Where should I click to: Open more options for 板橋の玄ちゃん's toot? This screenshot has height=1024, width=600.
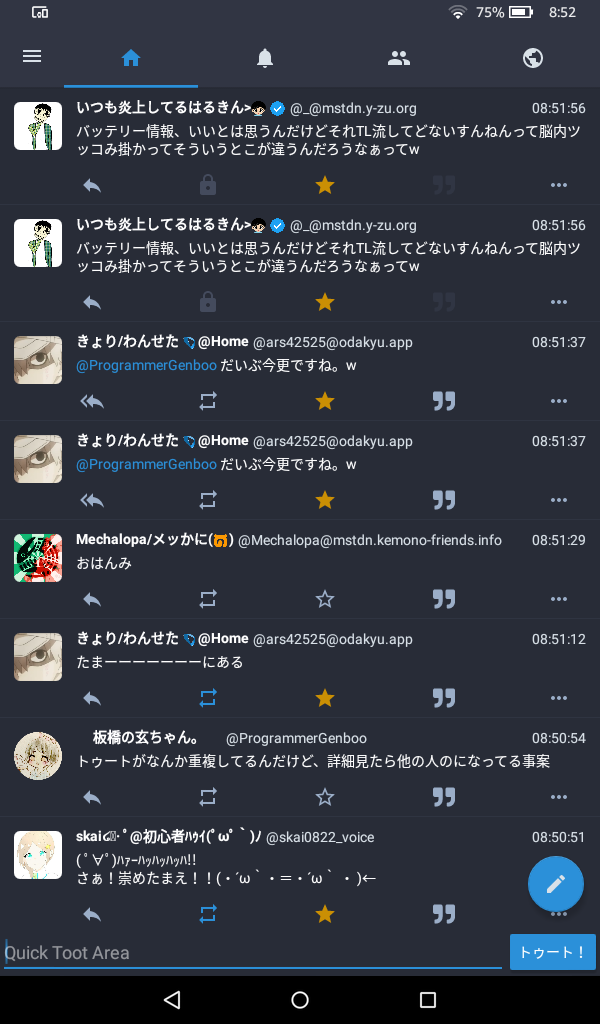(559, 797)
